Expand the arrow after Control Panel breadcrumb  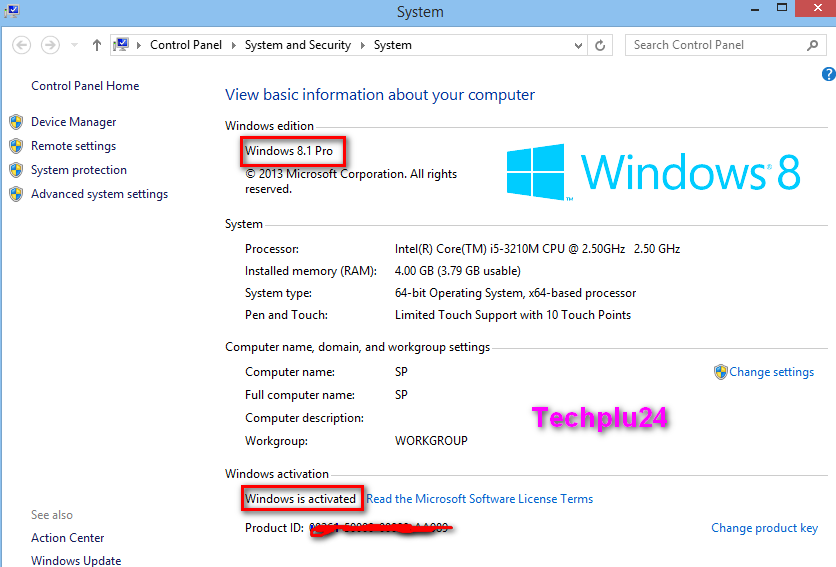[234, 45]
